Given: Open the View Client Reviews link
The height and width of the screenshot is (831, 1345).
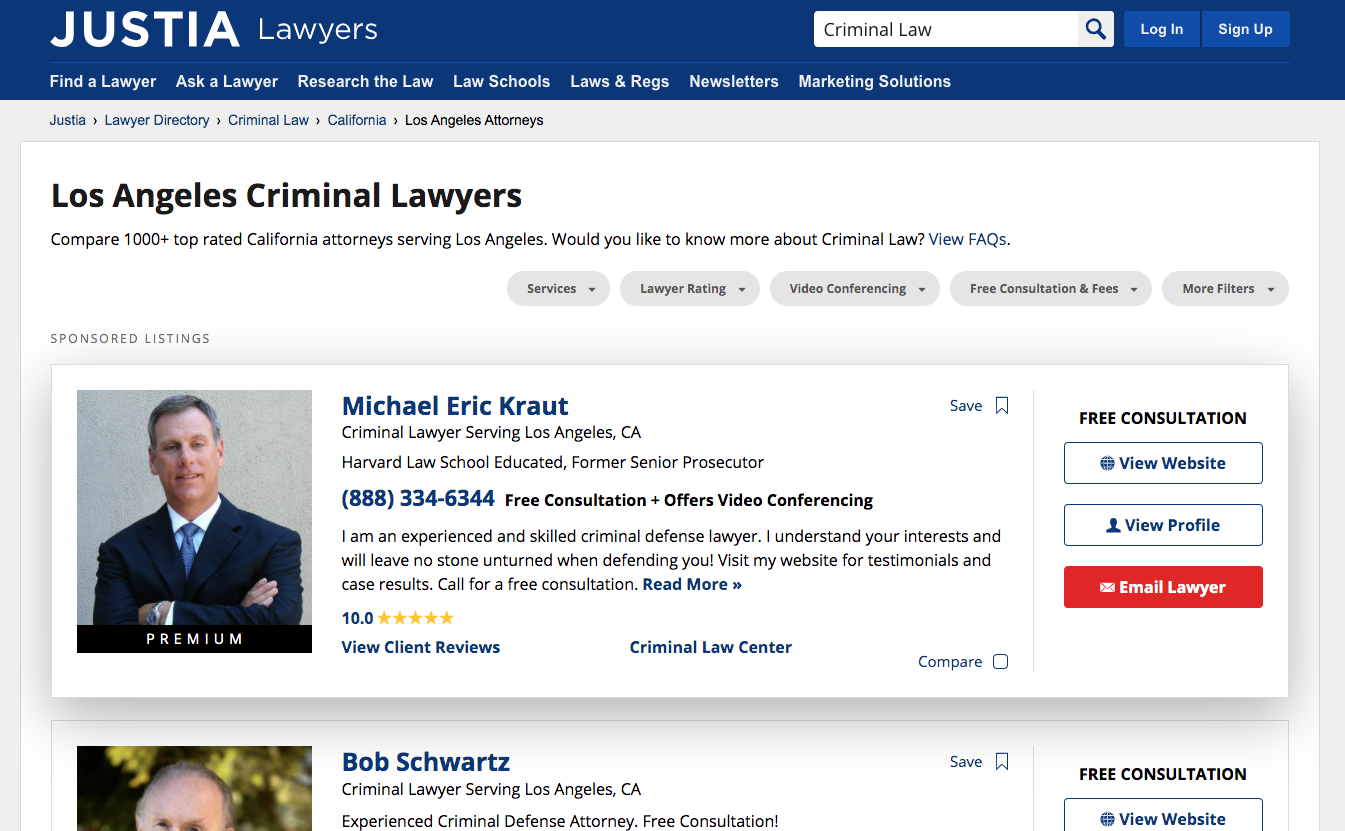Looking at the screenshot, I should click(421, 647).
